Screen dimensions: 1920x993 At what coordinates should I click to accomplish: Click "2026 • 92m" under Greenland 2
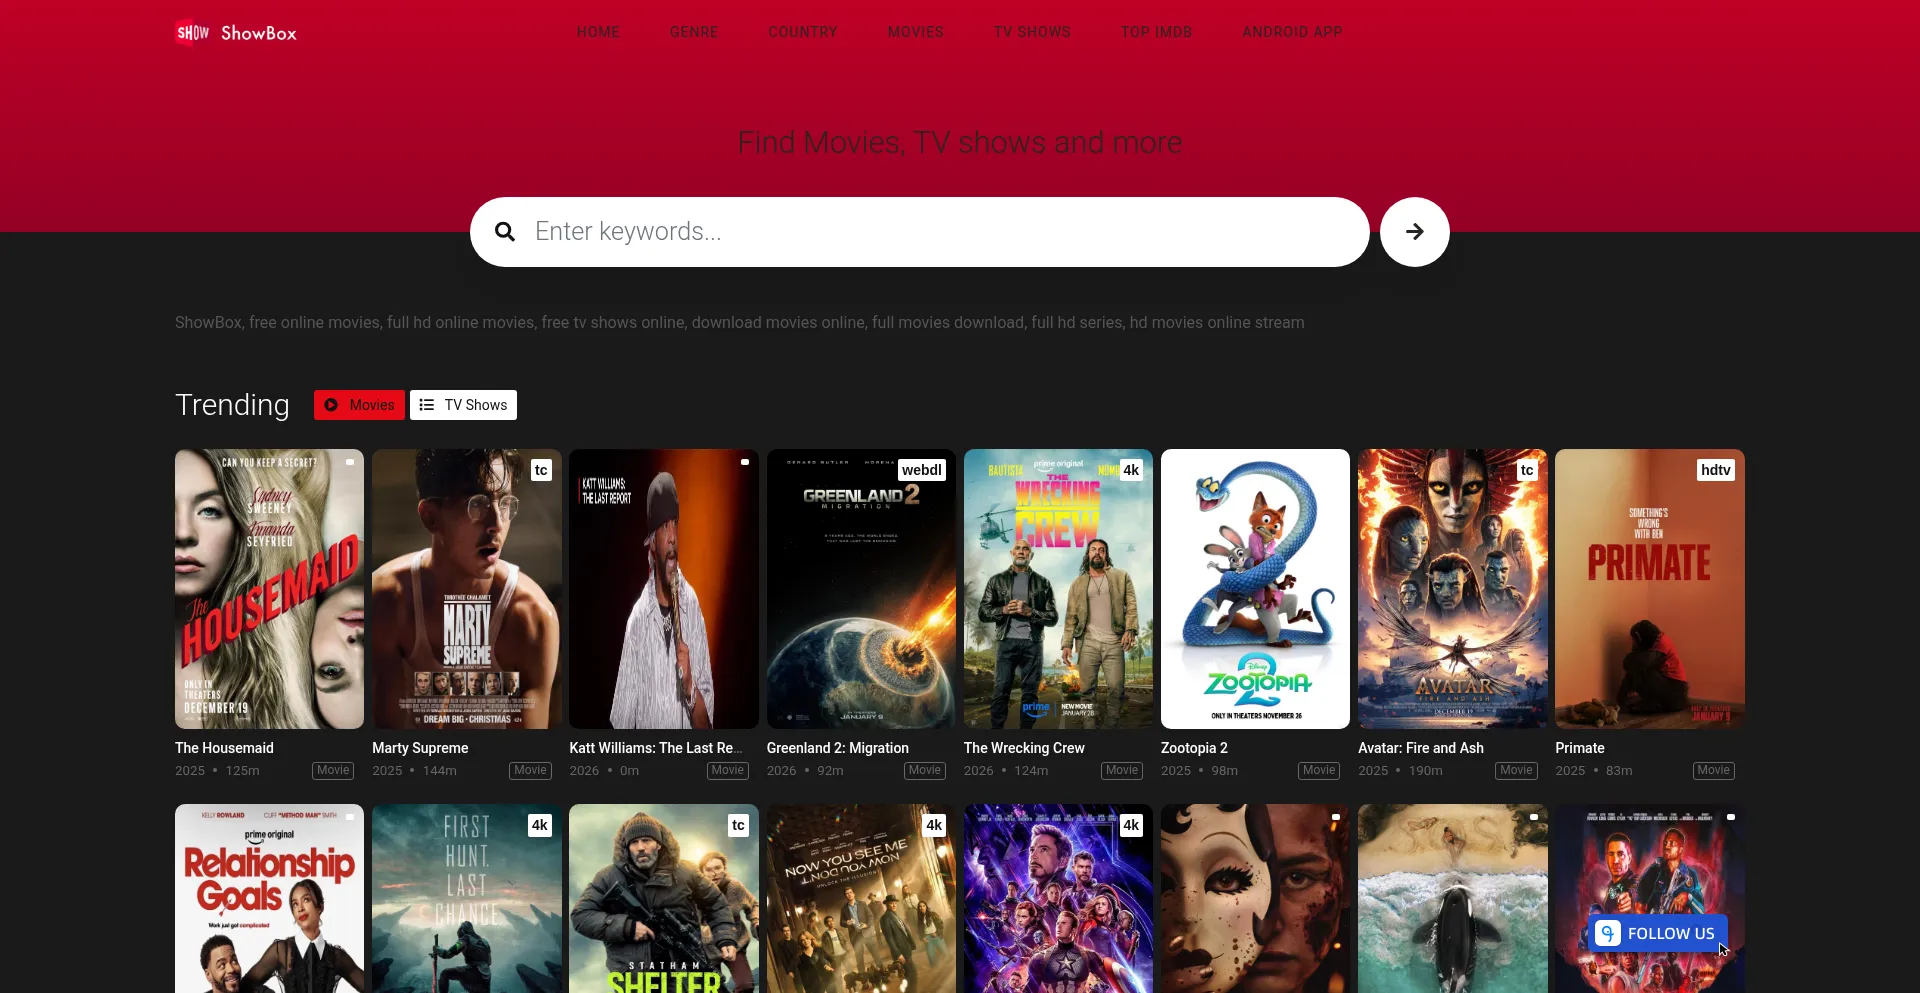pyautogui.click(x=805, y=771)
